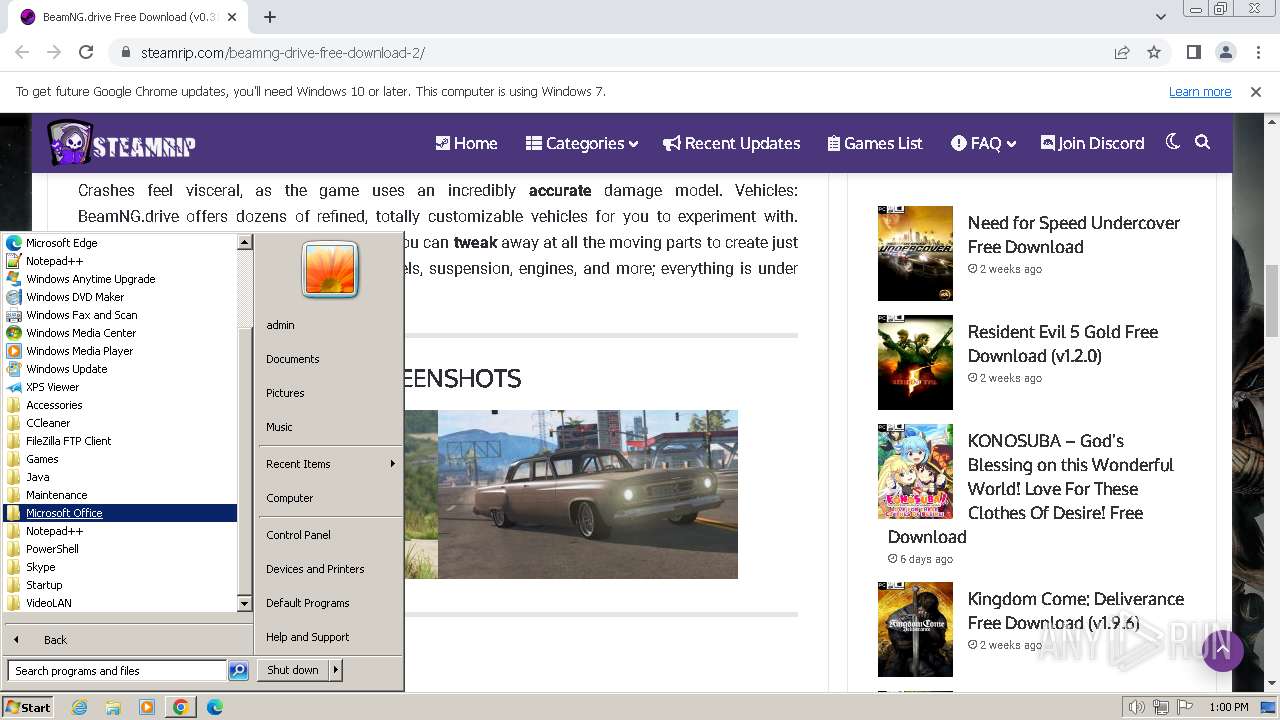Expand the Games folder

pyautogui.click(x=120, y=459)
